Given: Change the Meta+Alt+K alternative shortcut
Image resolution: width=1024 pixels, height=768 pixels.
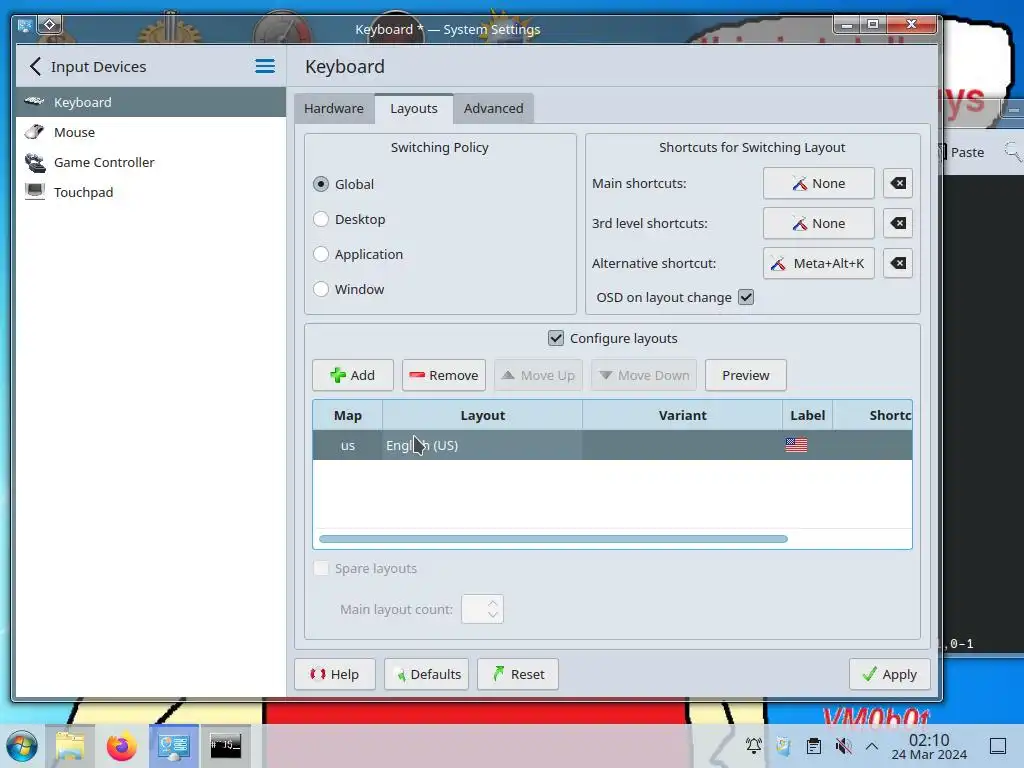Looking at the screenshot, I should (x=818, y=263).
